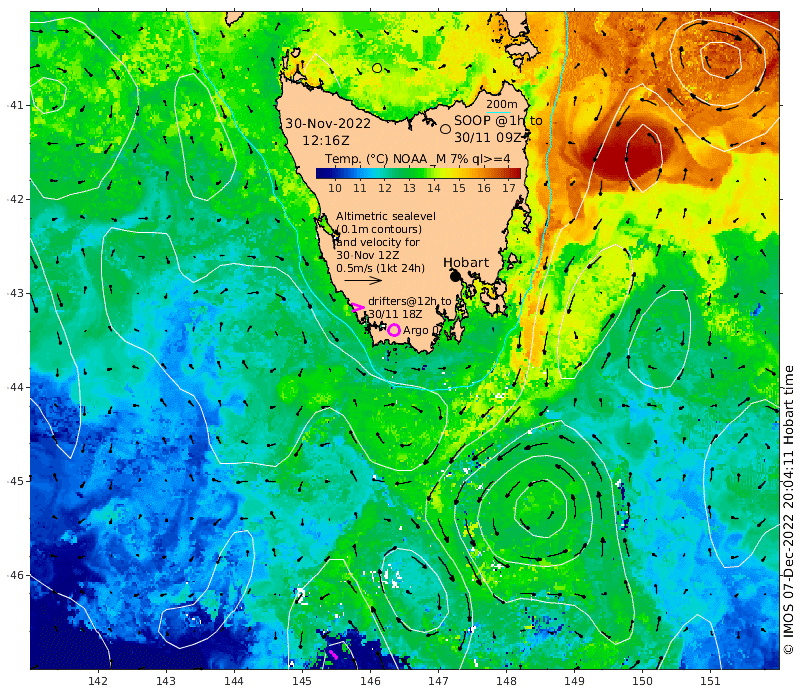Screen dimensions: 800x700
Task: Click the velocity scale reference arrow
Action: (x=363, y=280)
